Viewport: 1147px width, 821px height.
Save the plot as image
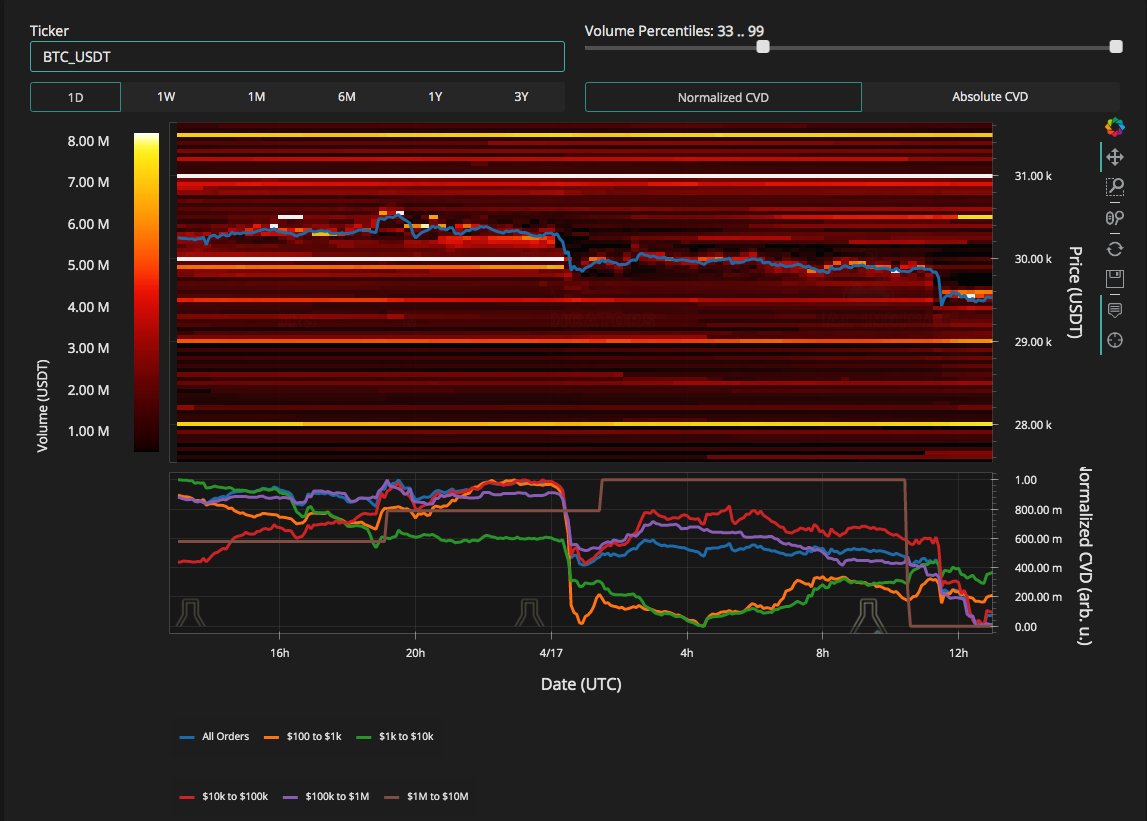click(x=1115, y=278)
